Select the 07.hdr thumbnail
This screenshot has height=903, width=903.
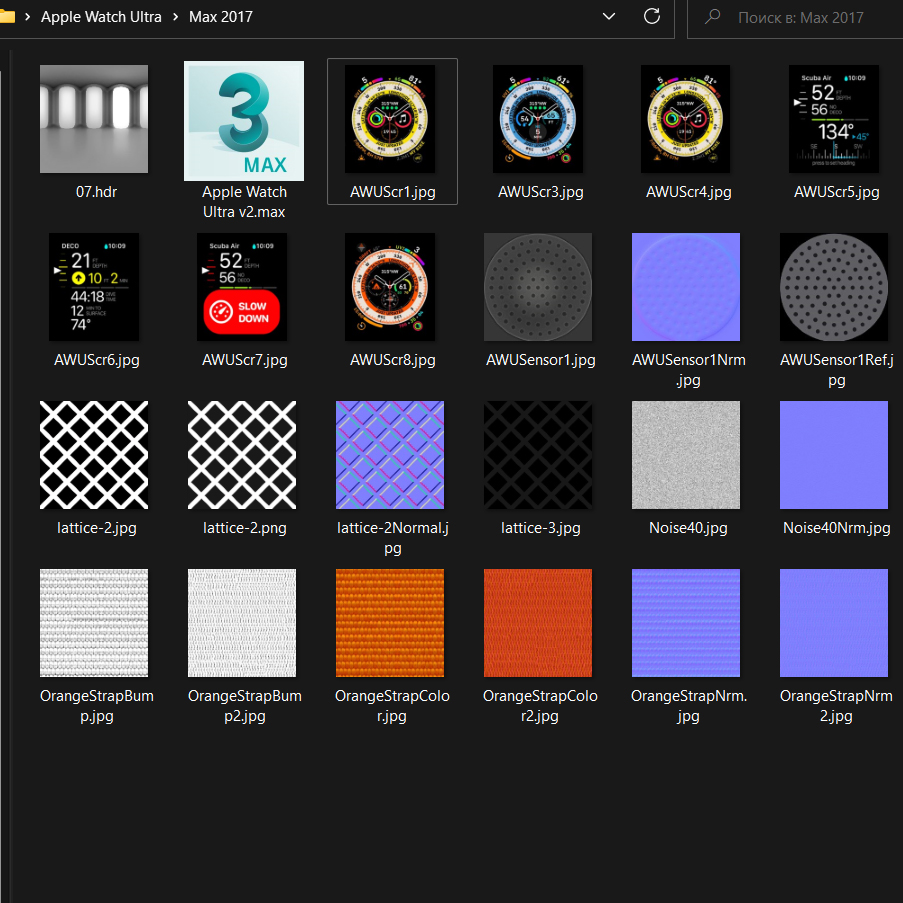pyautogui.click(x=94, y=119)
